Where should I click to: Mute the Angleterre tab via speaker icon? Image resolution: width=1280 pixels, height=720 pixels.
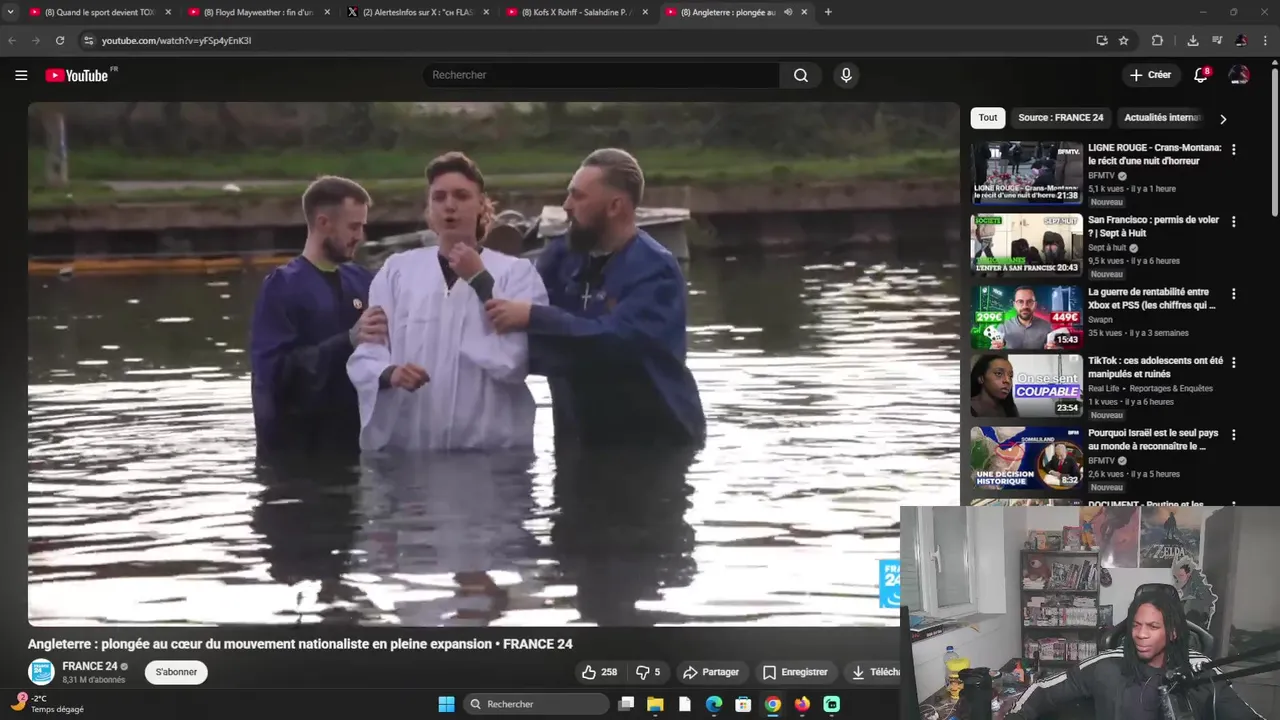click(x=788, y=12)
